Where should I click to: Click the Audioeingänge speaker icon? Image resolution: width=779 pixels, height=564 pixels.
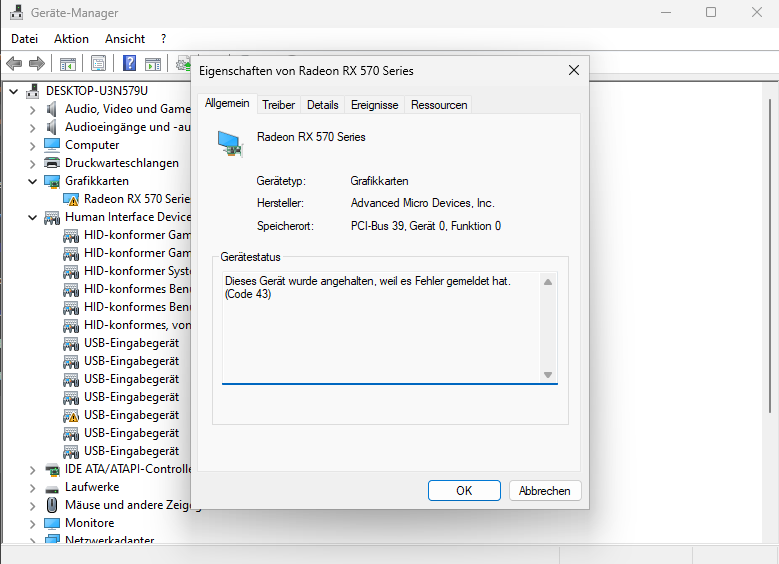[x=52, y=127]
